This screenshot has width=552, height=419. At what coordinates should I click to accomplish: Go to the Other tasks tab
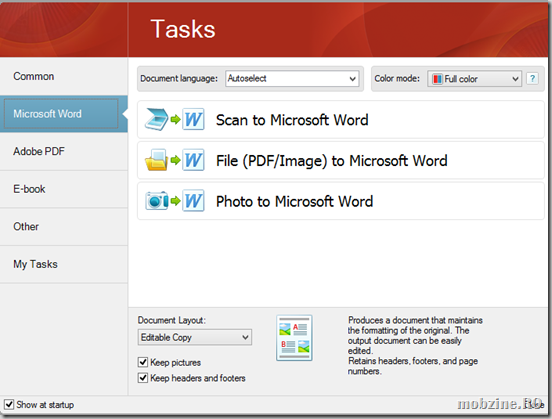tap(64, 226)
